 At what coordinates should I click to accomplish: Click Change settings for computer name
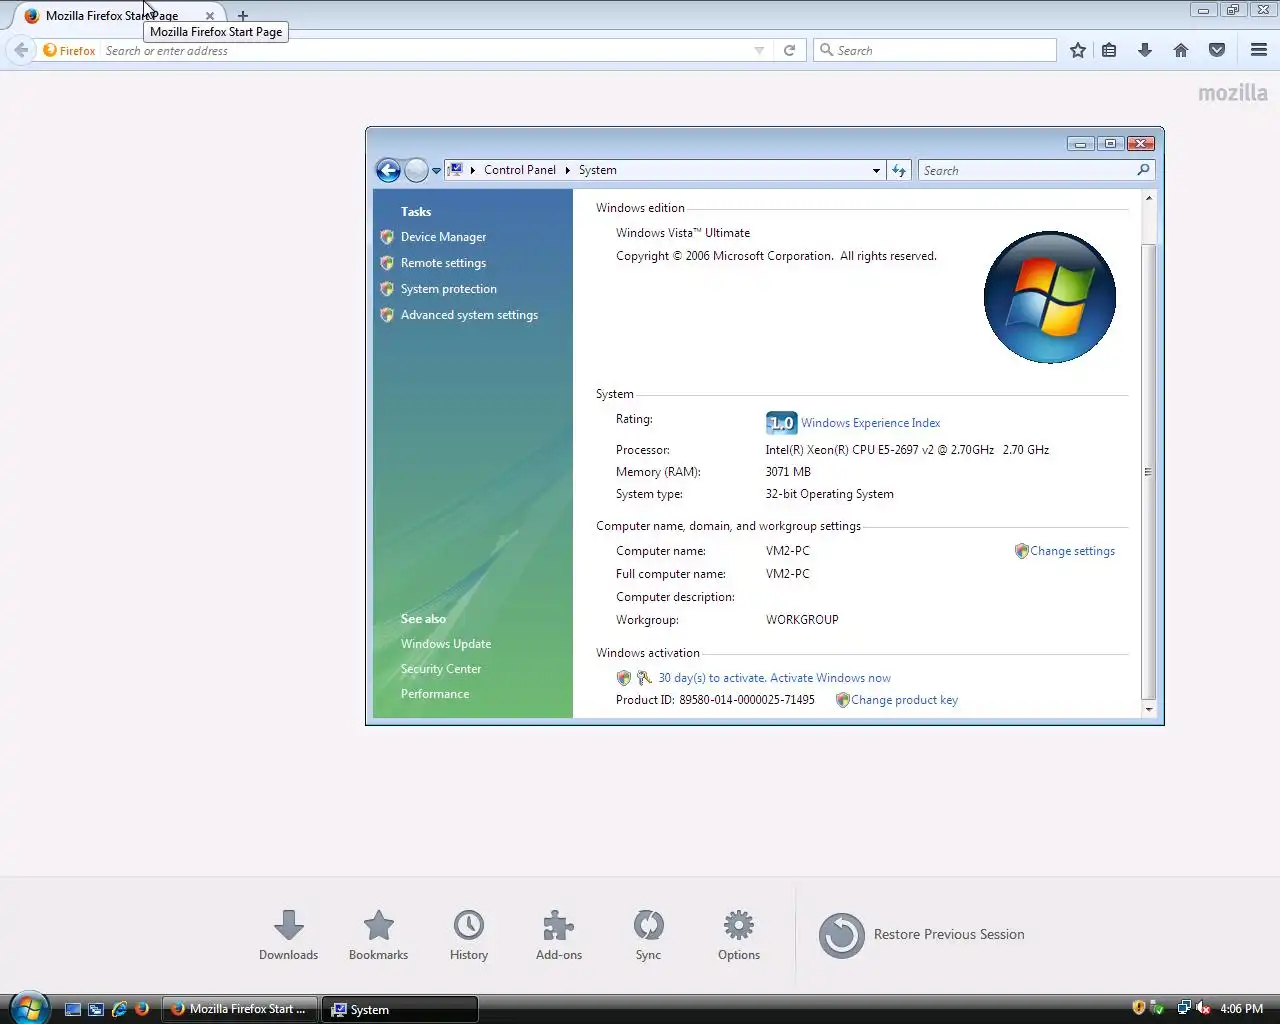click(x=1072, y=551)
